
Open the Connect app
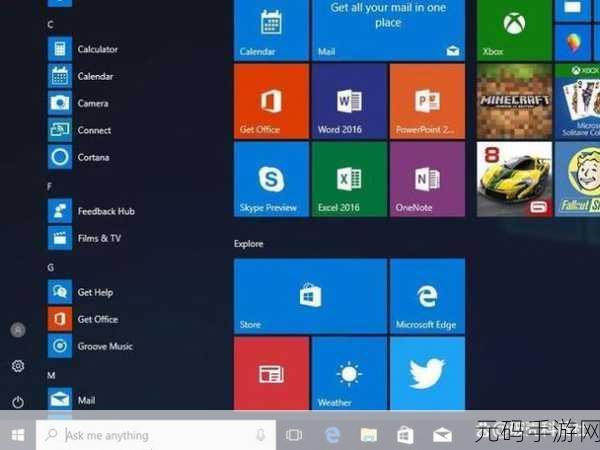tap(80, 130)
